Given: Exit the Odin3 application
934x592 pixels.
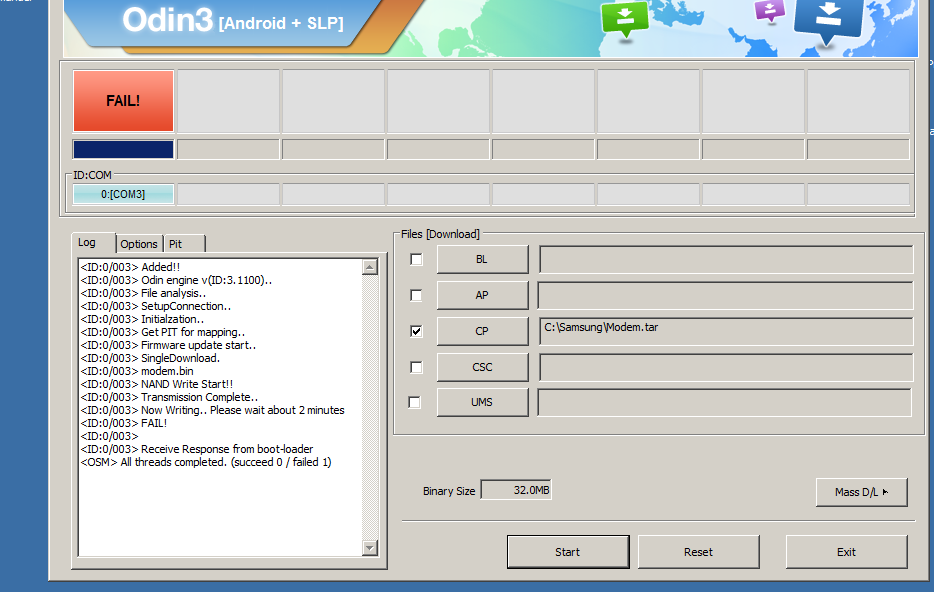Looking at the screenshot, I should (846, 552).
